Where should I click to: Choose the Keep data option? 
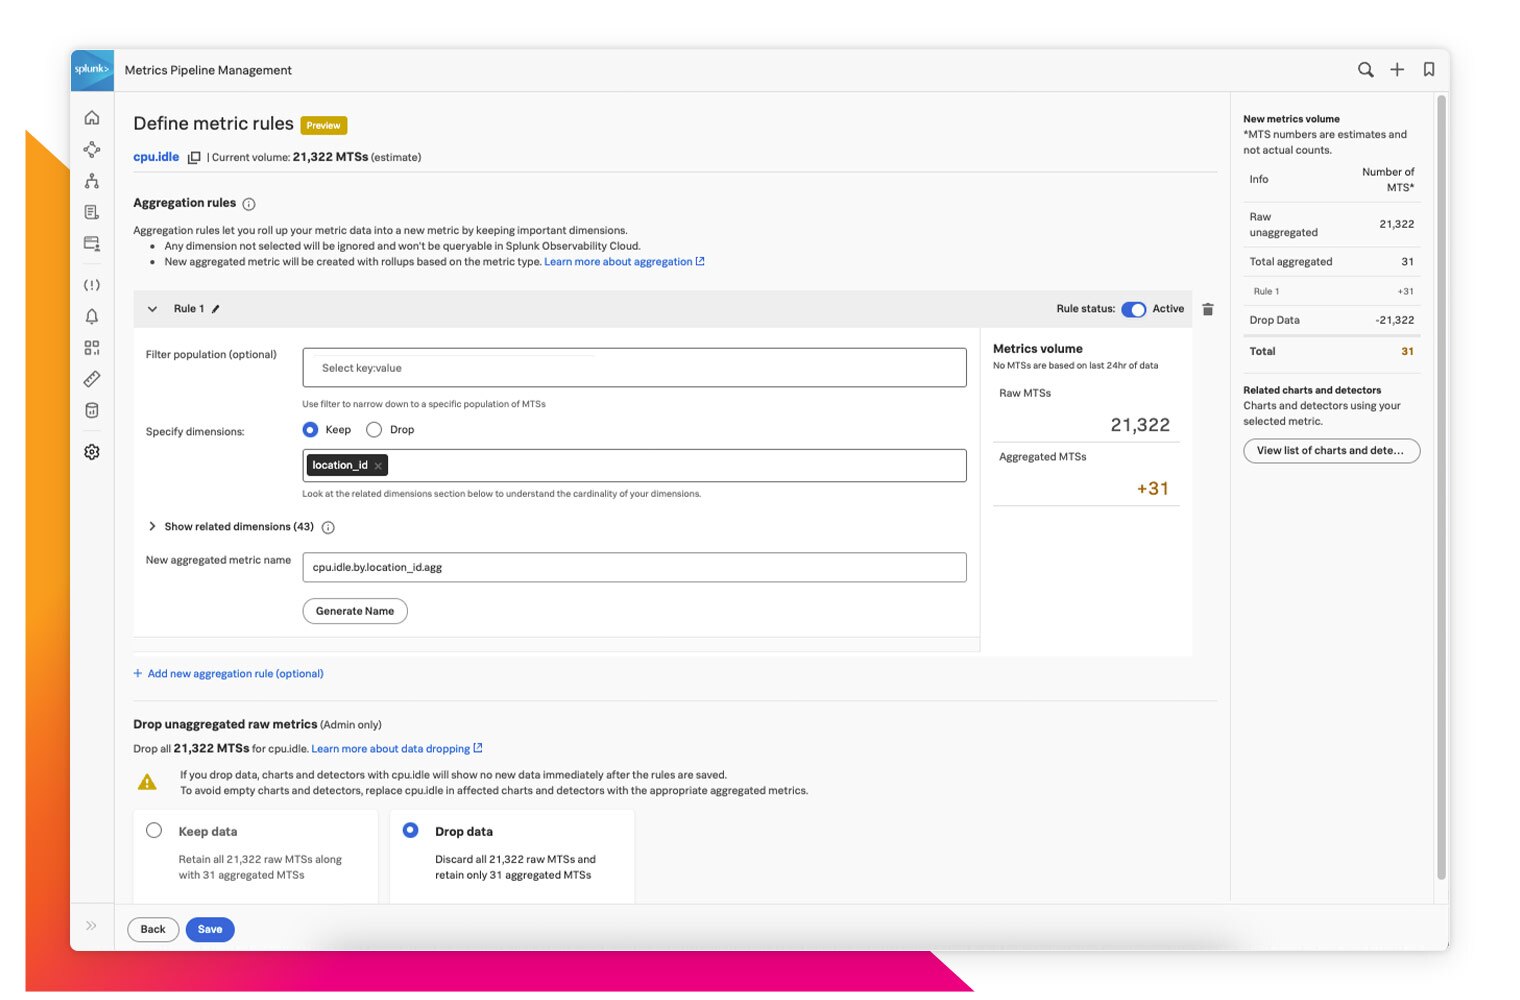point(154,830)
